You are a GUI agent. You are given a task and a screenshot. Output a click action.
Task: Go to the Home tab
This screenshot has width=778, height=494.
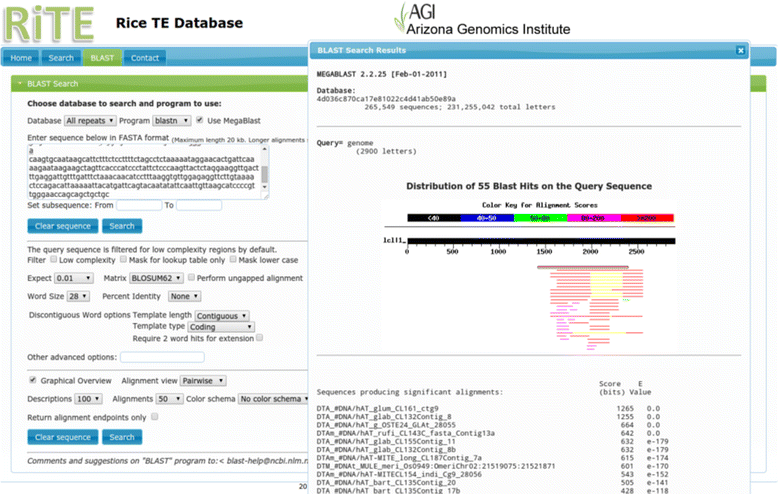point(21,58)
